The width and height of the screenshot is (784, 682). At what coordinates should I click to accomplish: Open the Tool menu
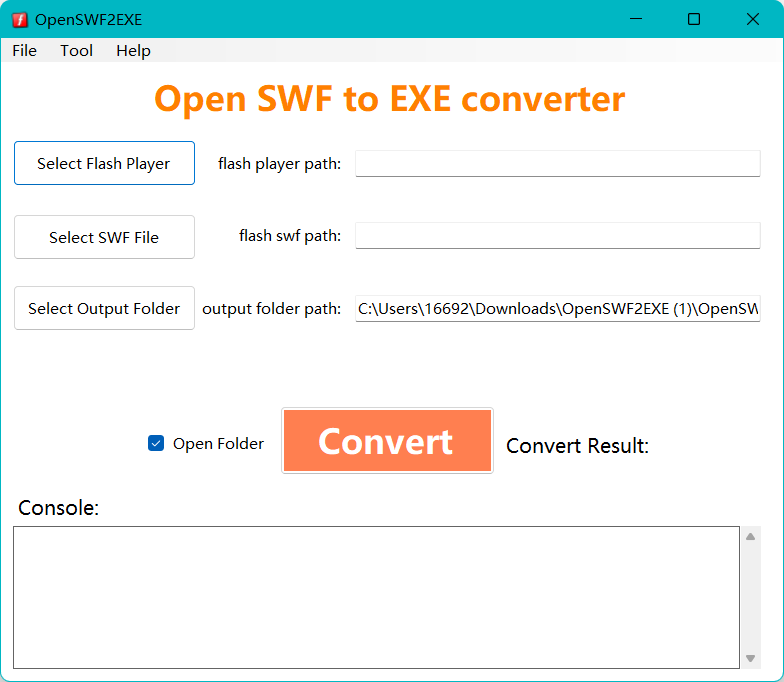click(x=76, y=50)
